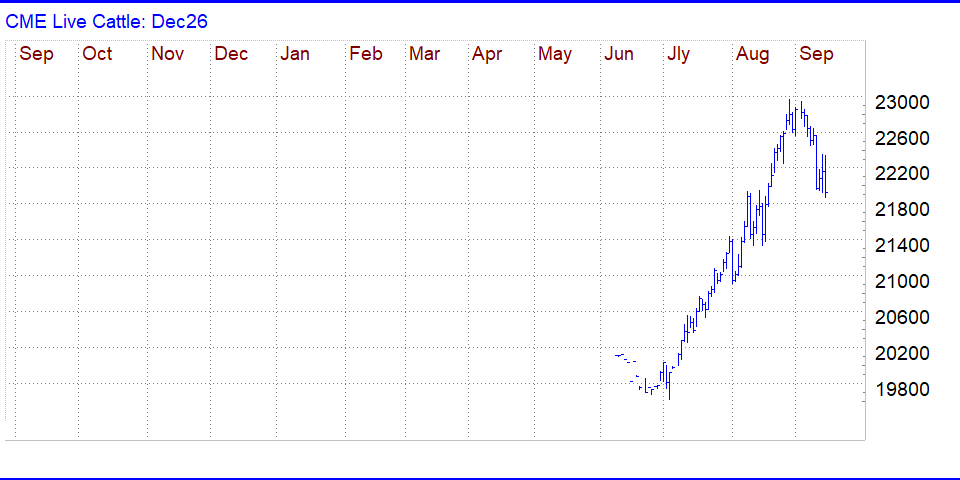
Task: Click the 'Oct' month label
Action: (x=97, y=54)
